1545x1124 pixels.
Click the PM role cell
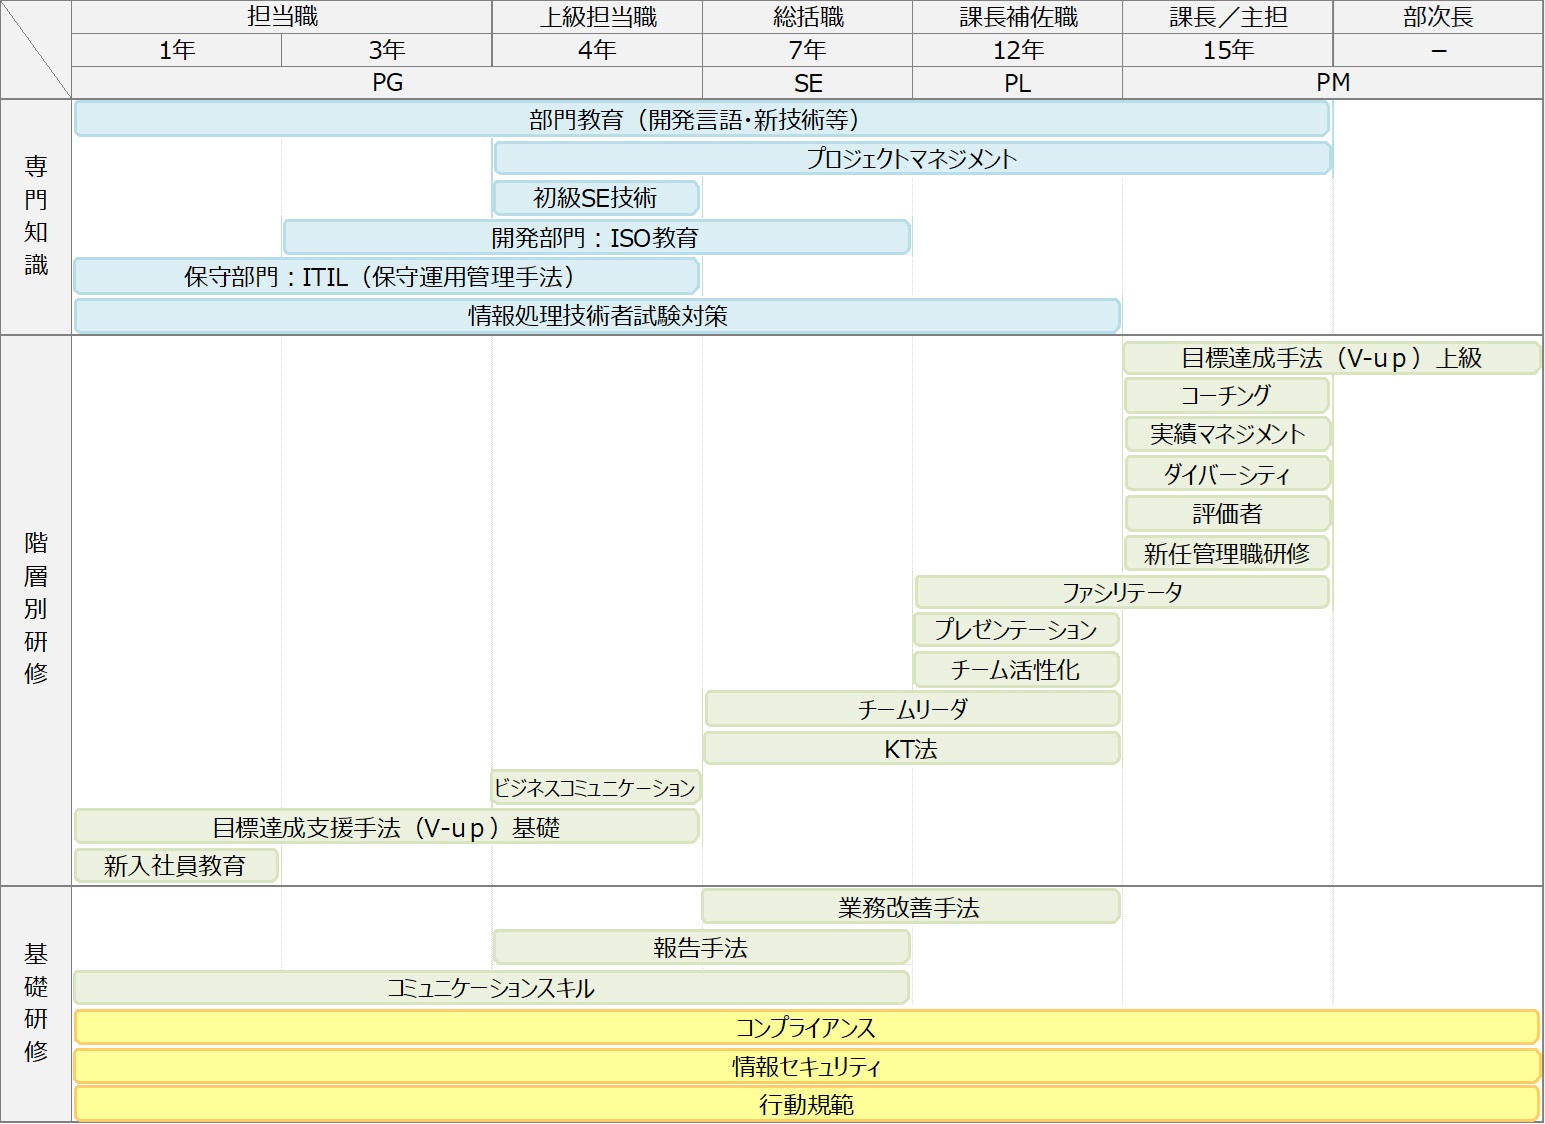[1333, 83]
